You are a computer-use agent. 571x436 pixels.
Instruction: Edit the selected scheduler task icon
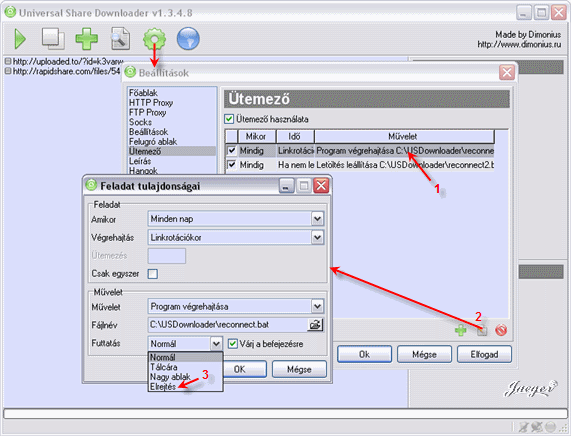pyautogui.click(x=482, y=331)
